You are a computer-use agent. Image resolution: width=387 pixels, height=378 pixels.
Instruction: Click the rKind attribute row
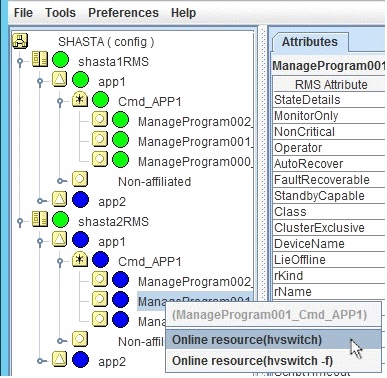[329, 276]
